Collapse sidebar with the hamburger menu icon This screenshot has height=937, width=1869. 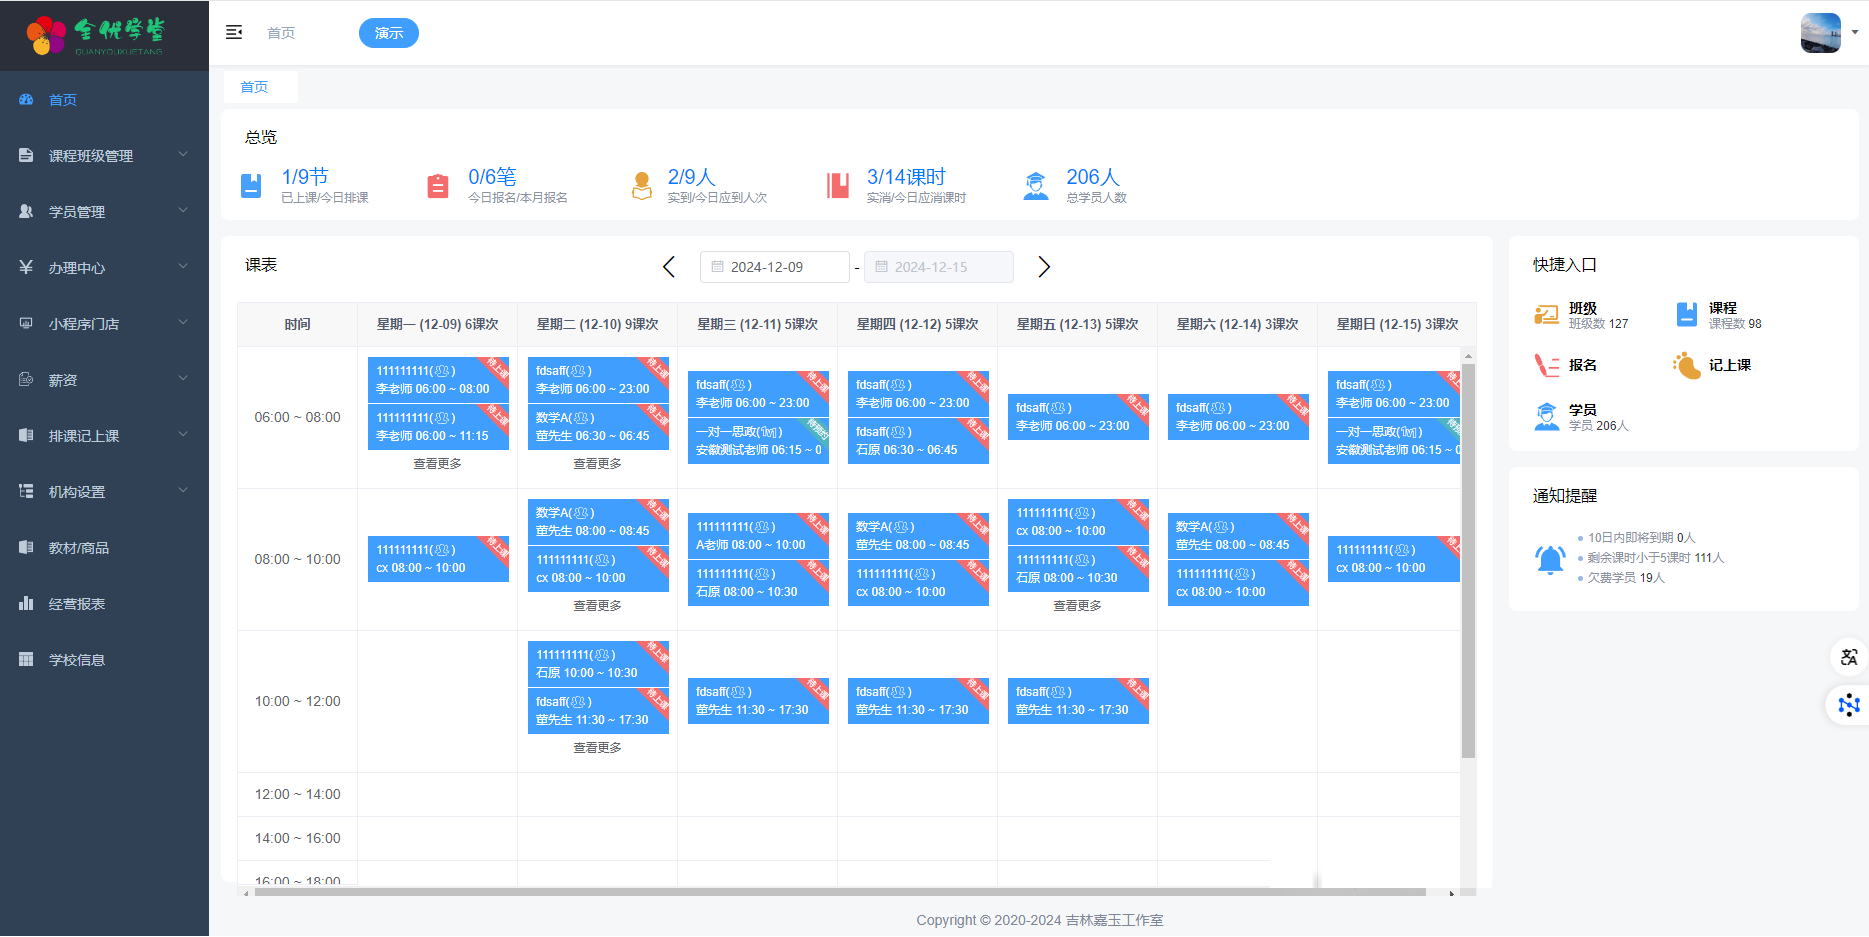(x=234, y=33)
